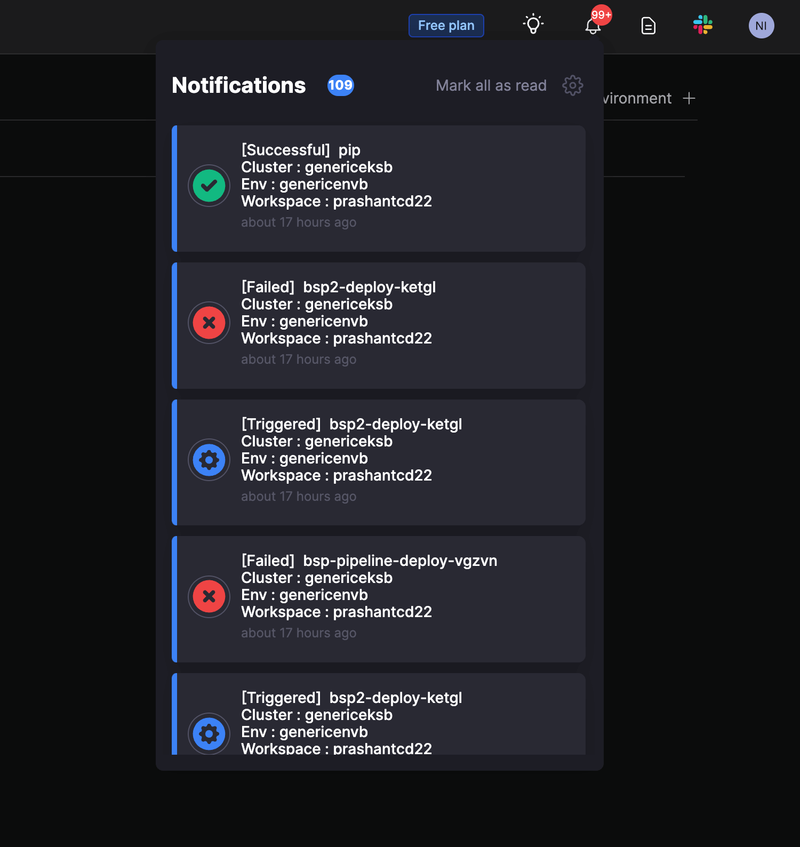The height and width of the screenshot is (847, 800).
Task: Open the notifications bell icon
Action: click(x=593, y=26)
